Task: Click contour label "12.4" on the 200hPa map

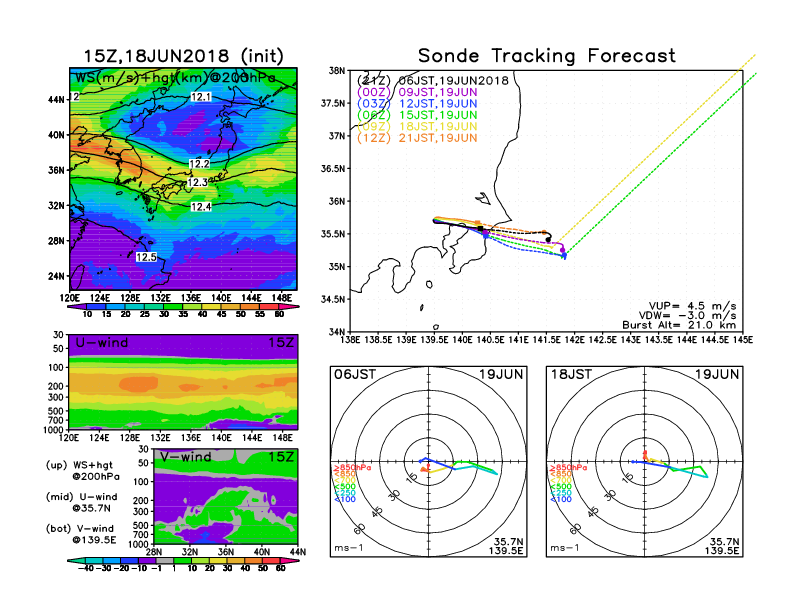Action: [201, 207]
